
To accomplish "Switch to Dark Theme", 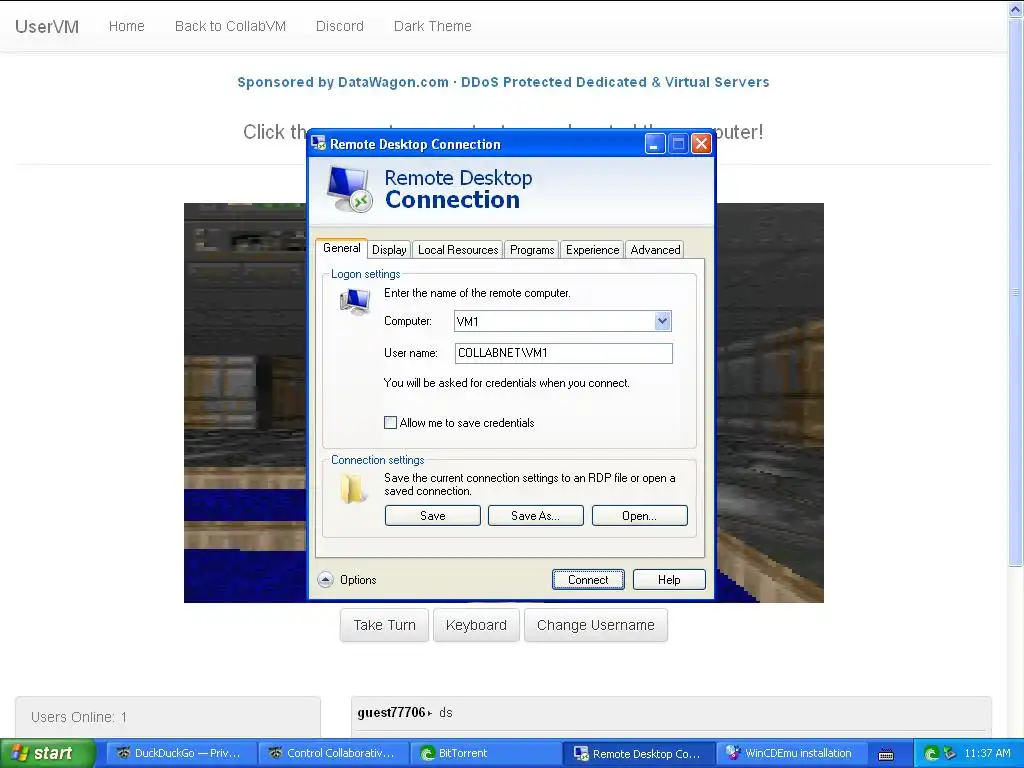I will [432, 26].
